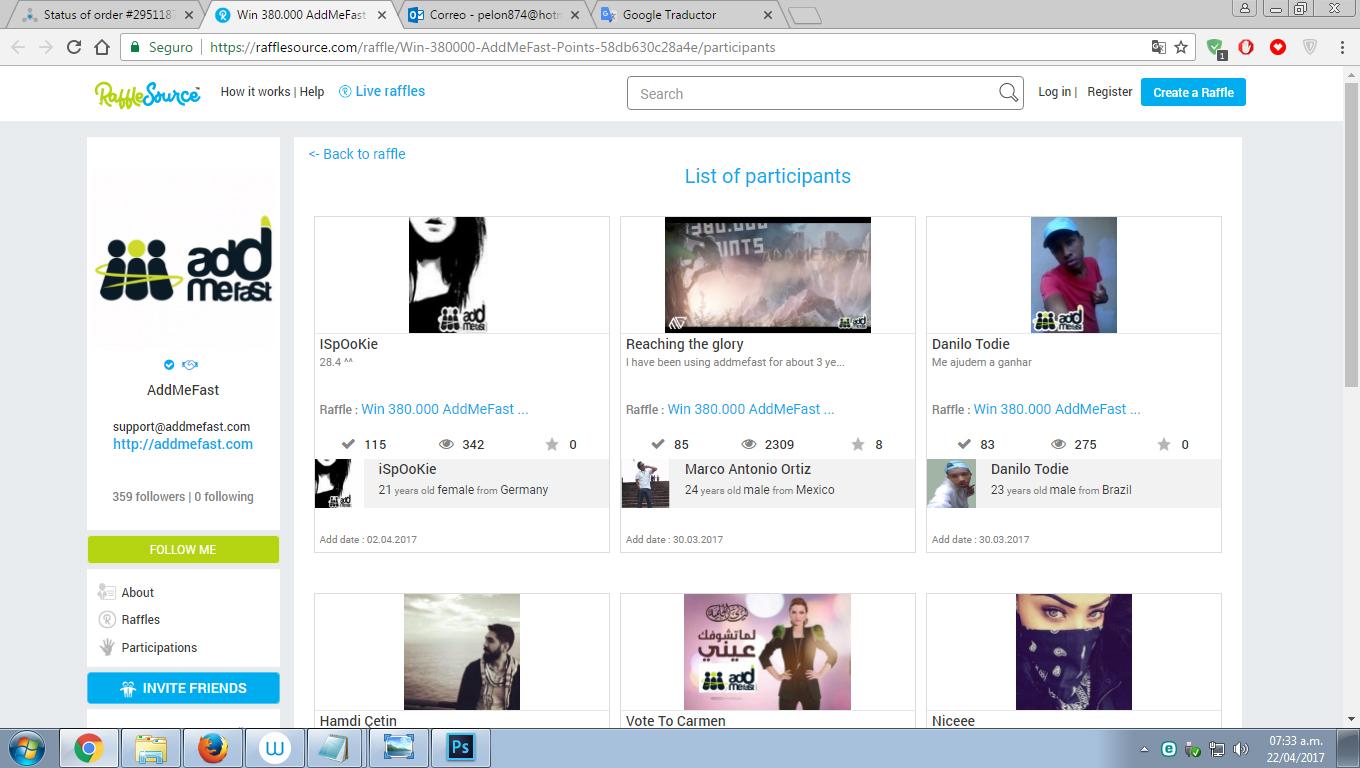Click the views eye icon on Danilo Todie card

point(1057,444)
